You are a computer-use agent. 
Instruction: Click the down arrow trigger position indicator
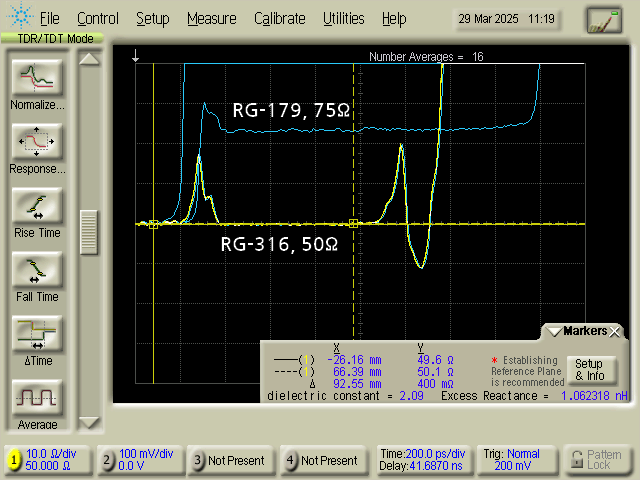[136, 56]
